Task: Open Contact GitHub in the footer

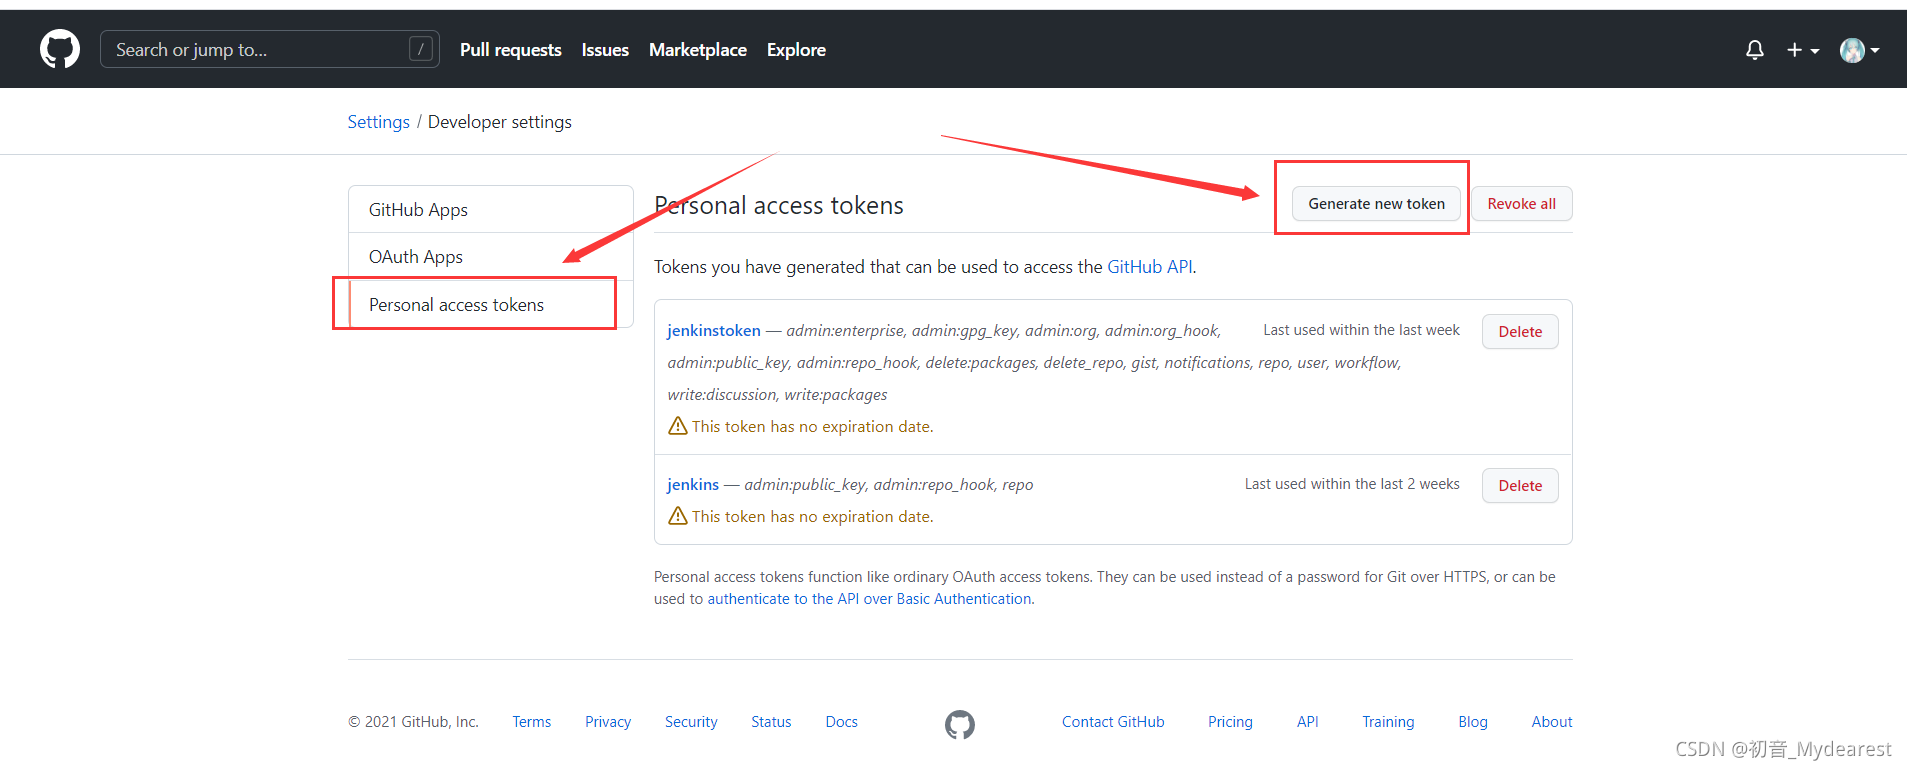Action: [x=1113, y=722]
